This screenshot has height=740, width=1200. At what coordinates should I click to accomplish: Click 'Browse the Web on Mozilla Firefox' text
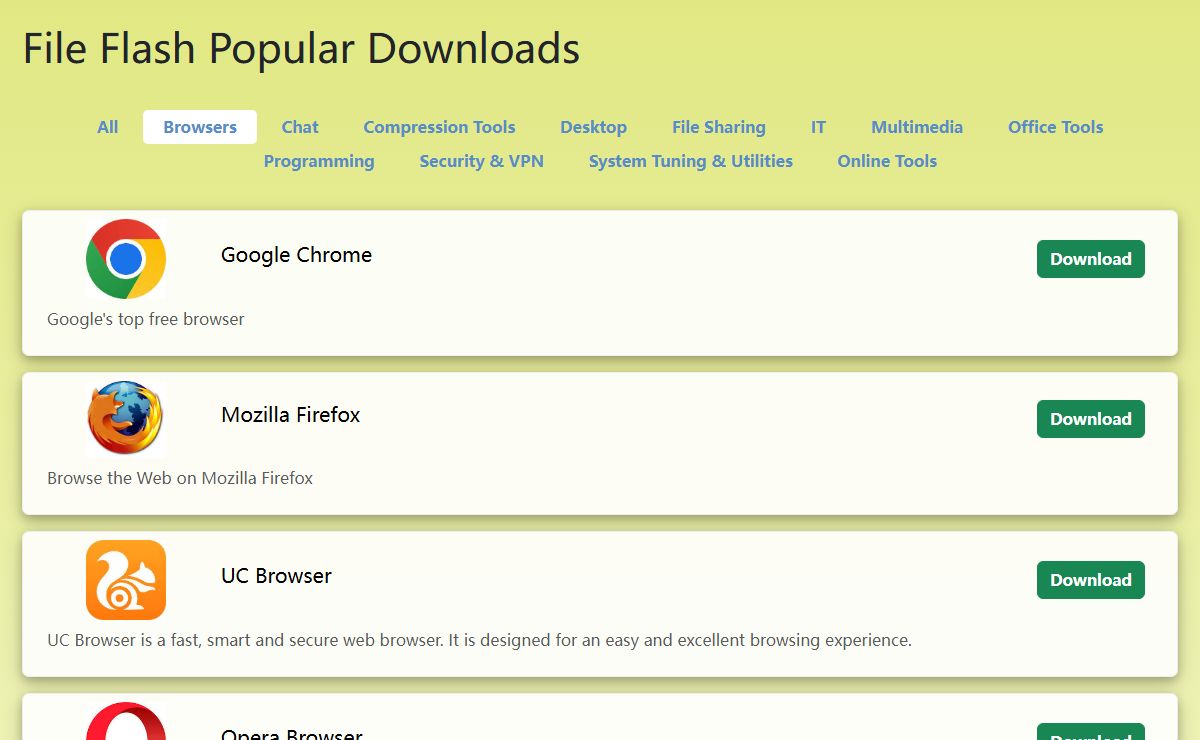tap(180, 478)
